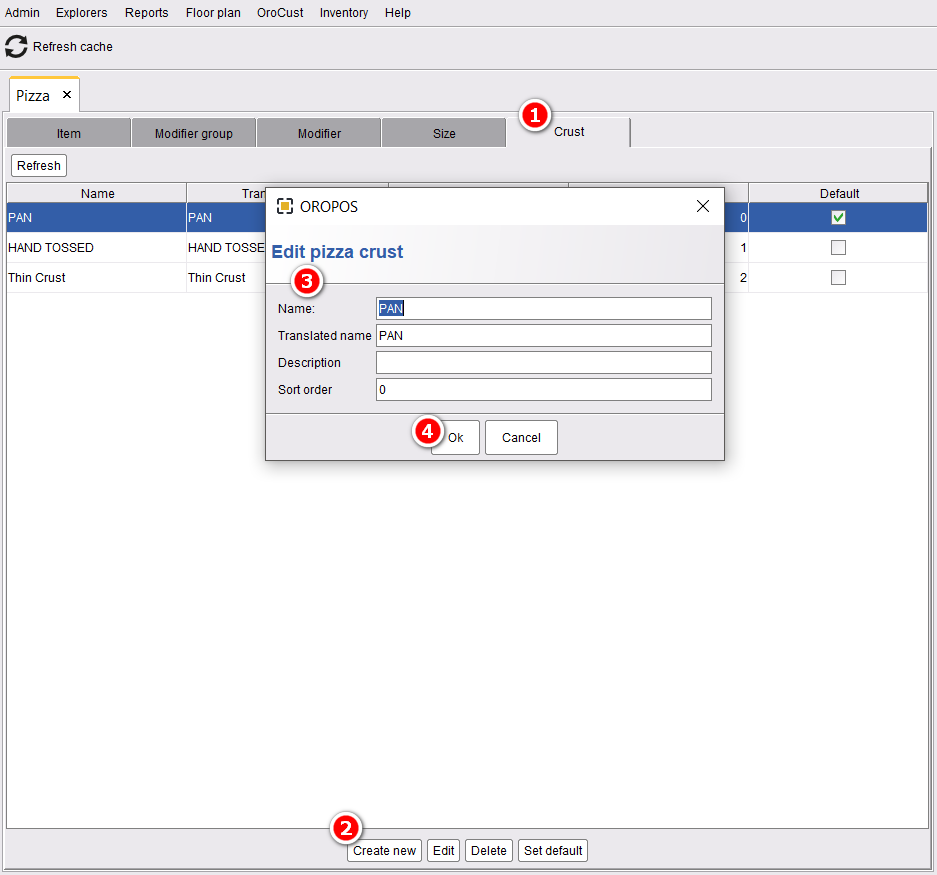Click Thin Crust translated name cell
The image size is (937, 875).
(x=226, y=277)
